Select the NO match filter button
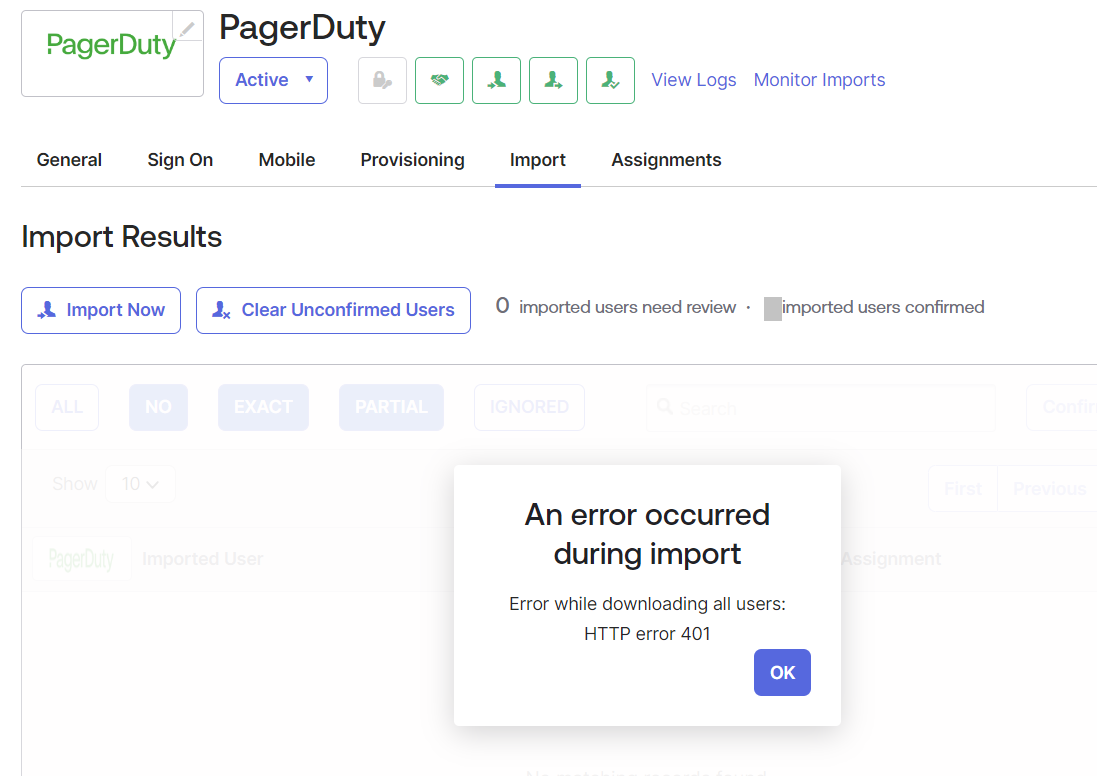1097x776 pixels. (x=158, y=407)
